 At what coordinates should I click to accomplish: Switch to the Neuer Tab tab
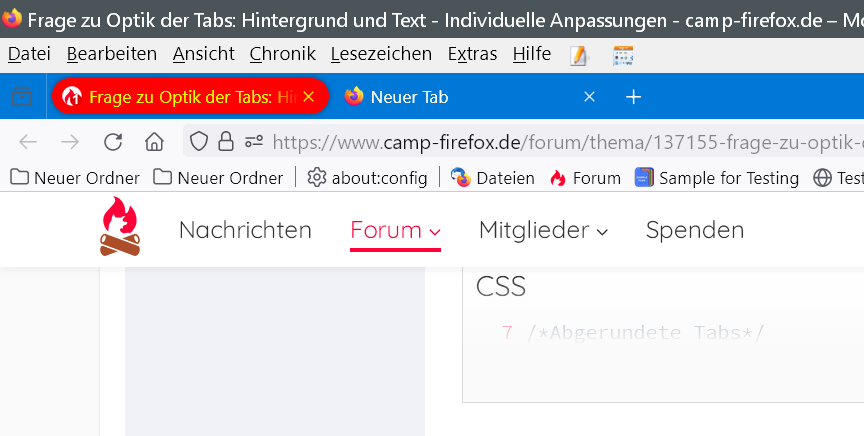click(450, 97)
